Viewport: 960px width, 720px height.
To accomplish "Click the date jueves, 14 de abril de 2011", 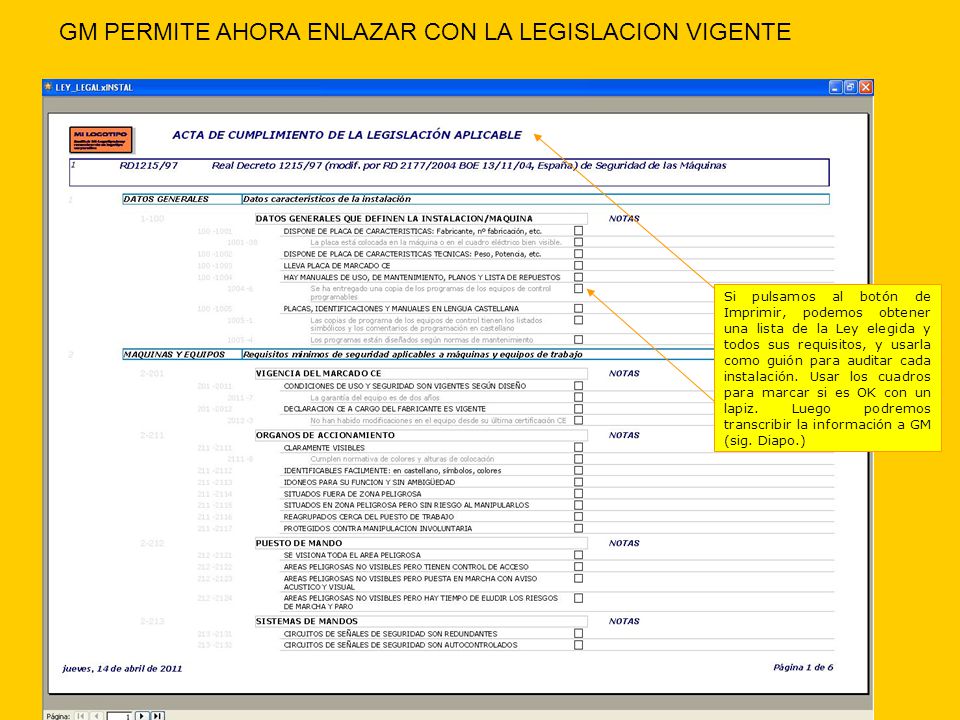I will pyautogui.click(x=122, y=669).
